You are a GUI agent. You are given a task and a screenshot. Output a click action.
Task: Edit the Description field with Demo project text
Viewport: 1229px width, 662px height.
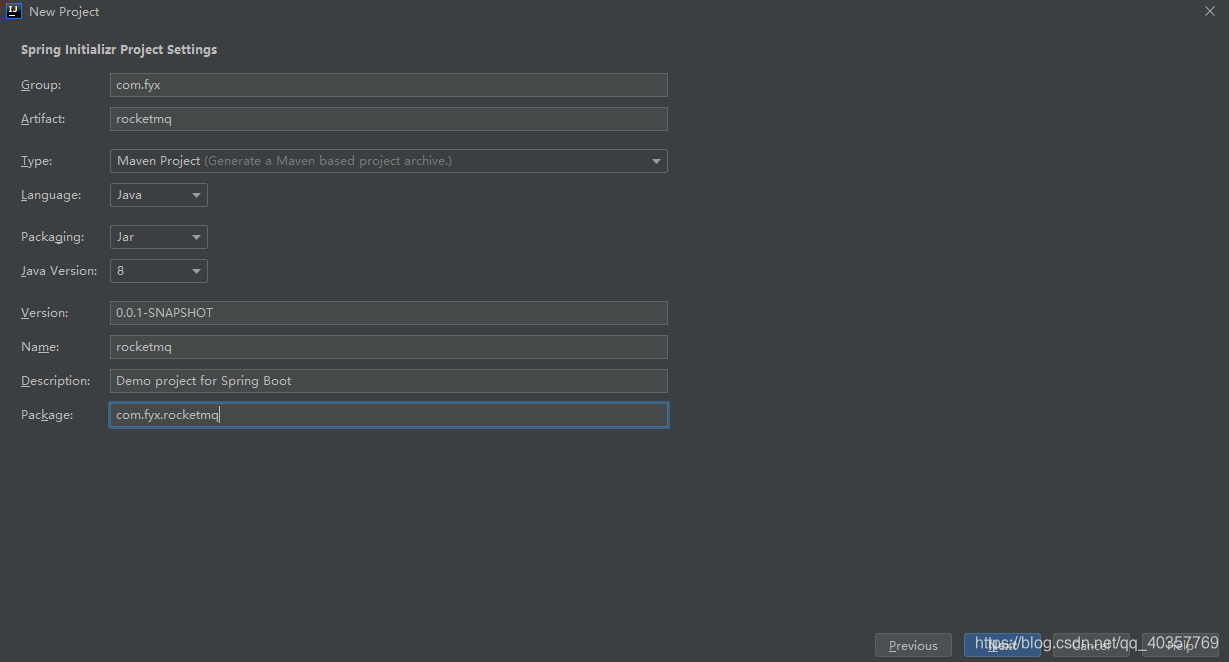[388, 381]
